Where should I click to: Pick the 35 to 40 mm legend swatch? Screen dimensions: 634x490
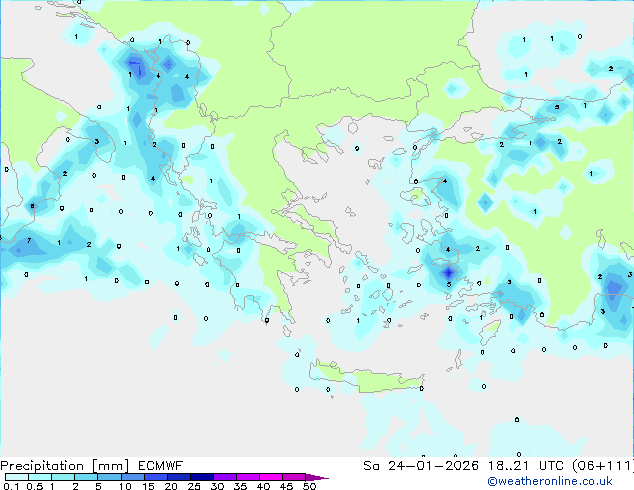[248, 477]
